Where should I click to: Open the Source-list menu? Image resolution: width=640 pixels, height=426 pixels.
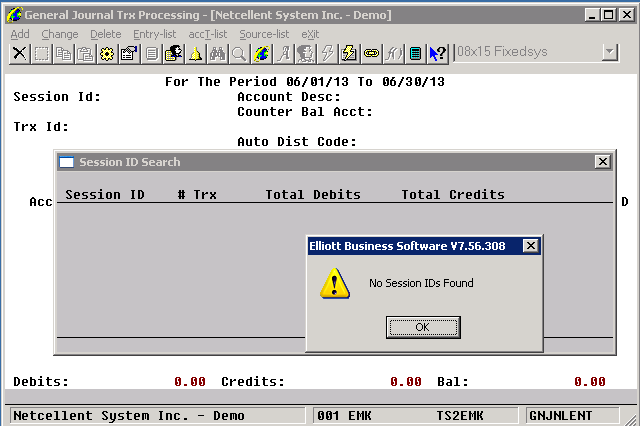coord(264,34)
